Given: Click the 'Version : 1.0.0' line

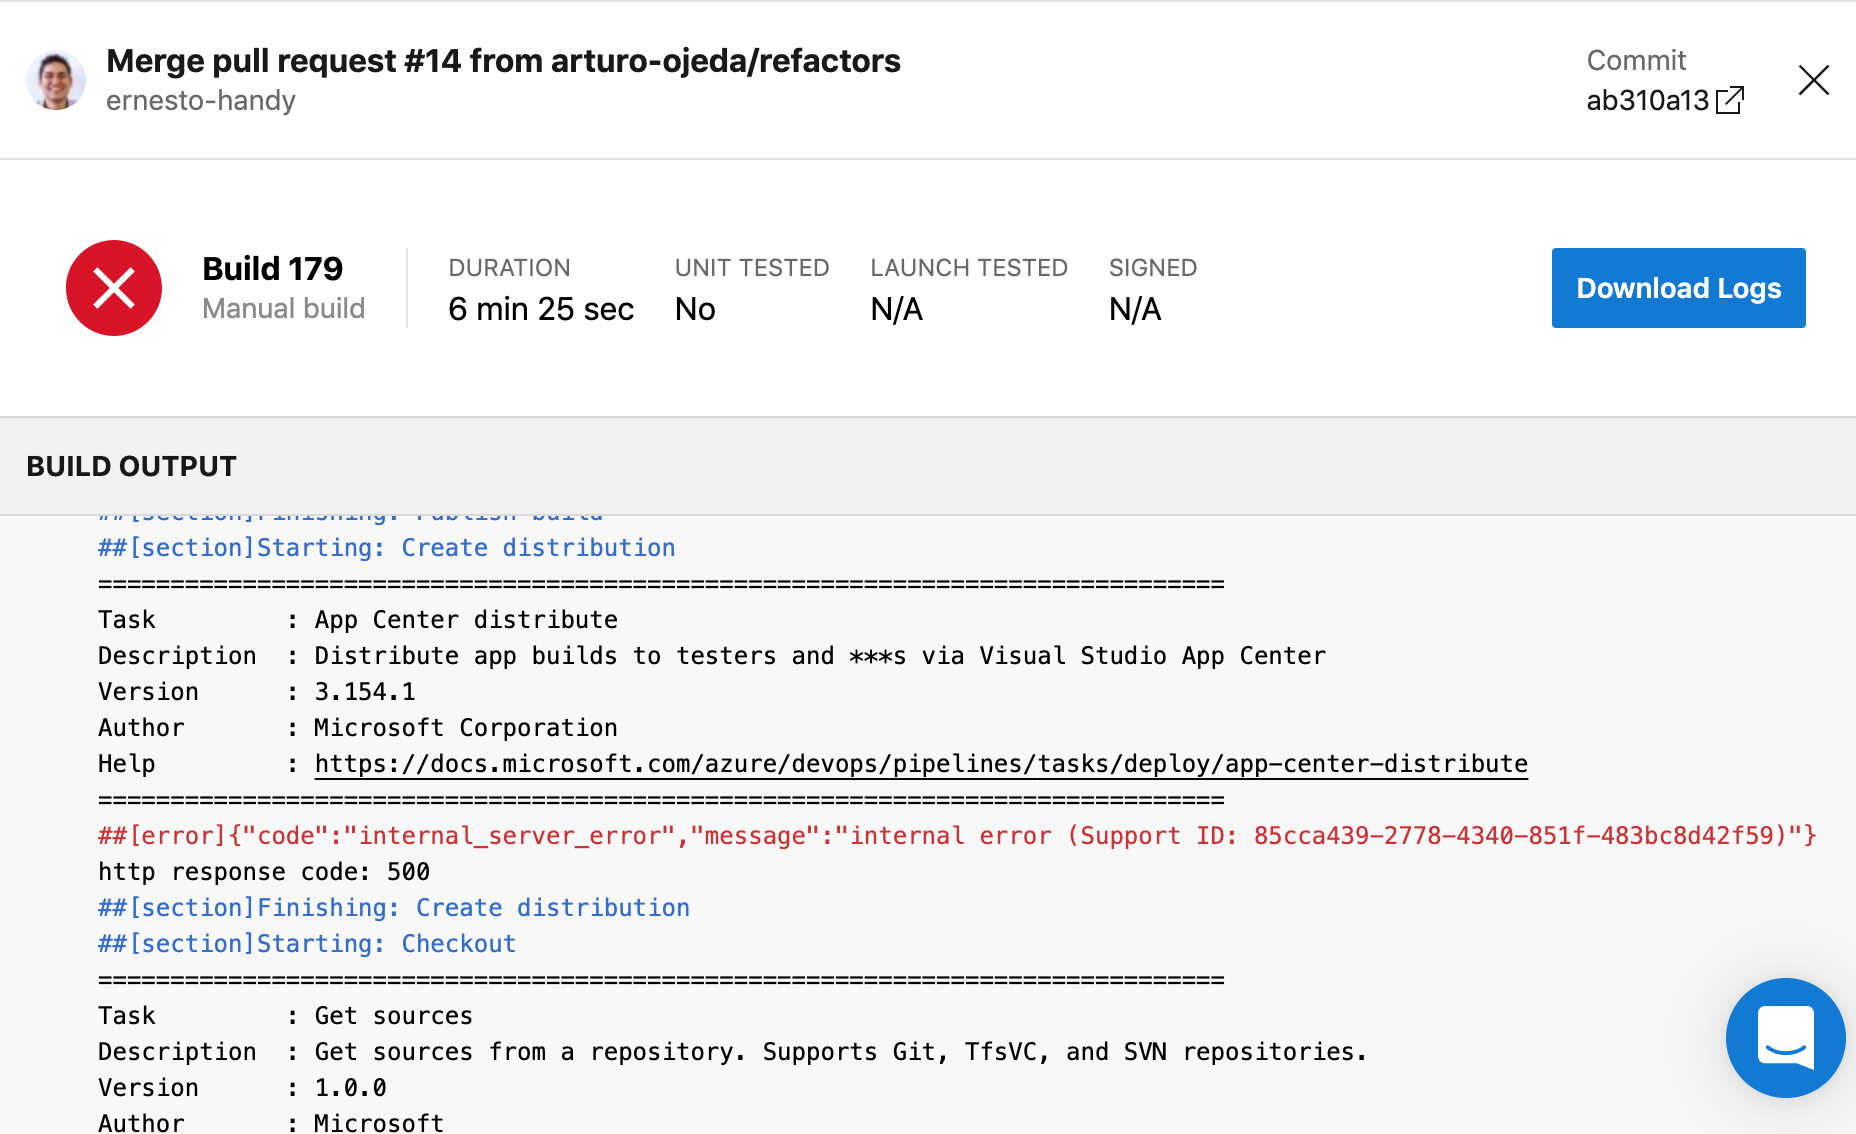Looking at the screenshot, I should [243, 1088].
